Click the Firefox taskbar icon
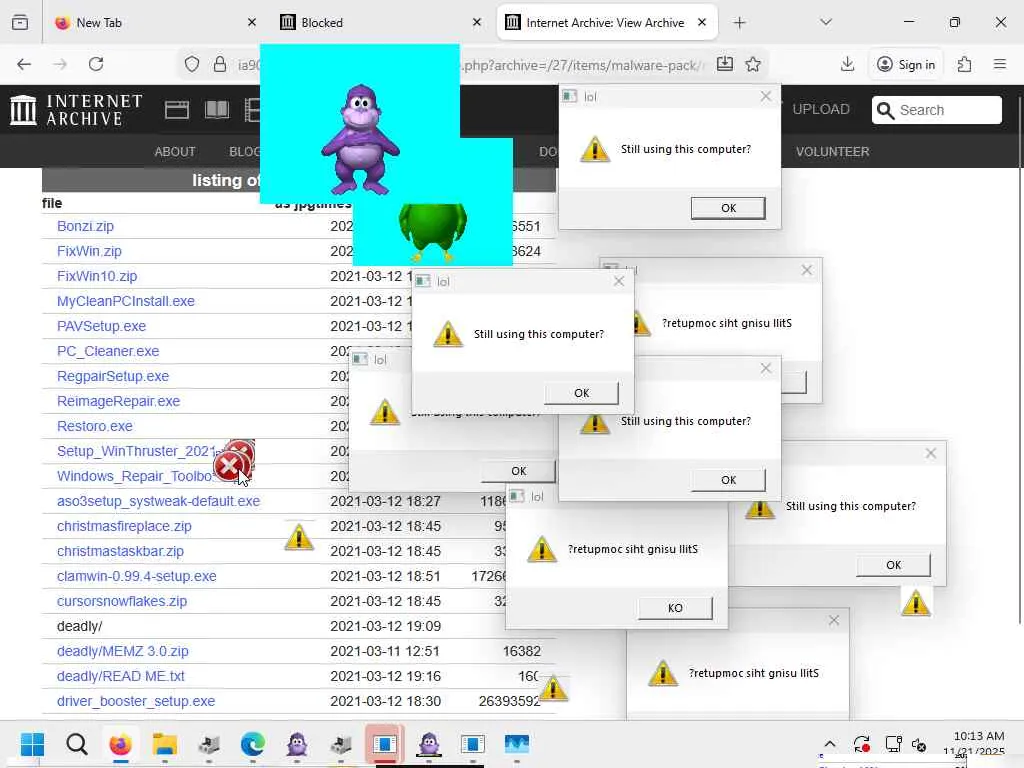This screenshot has height=768, width=1024. (x=120, y=744)
